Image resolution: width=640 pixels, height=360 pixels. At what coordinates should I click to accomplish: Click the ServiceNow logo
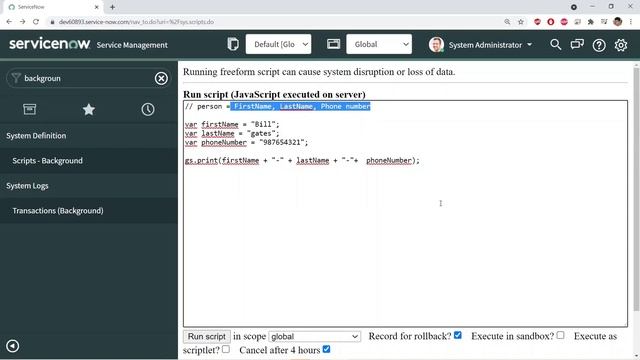pyautogui.click(x=49, y=44)
